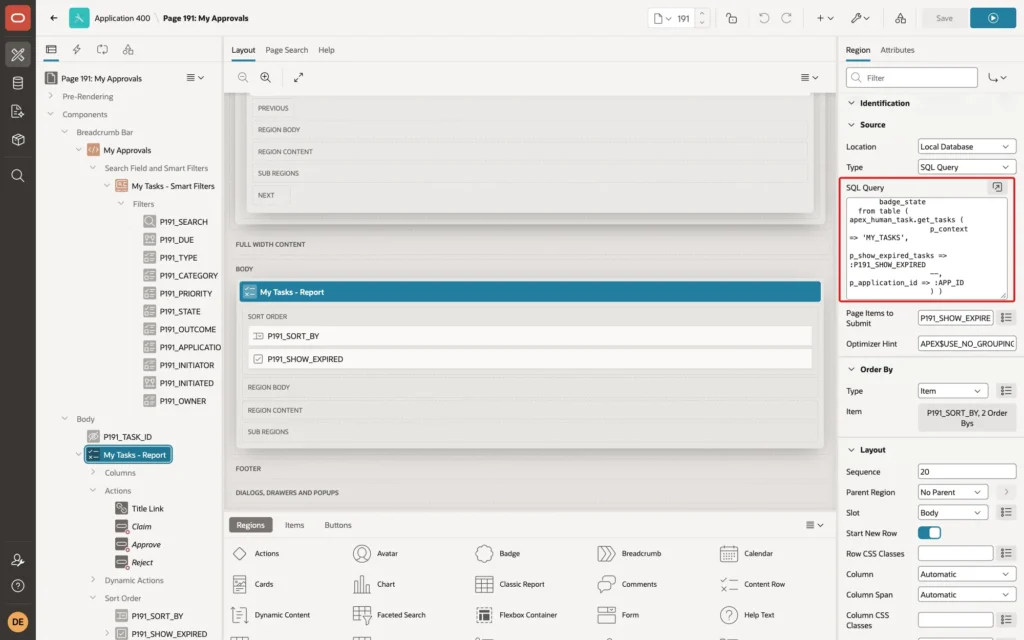
Task: Open the Column Span dropdown set to Automatic
Action: 967,595
